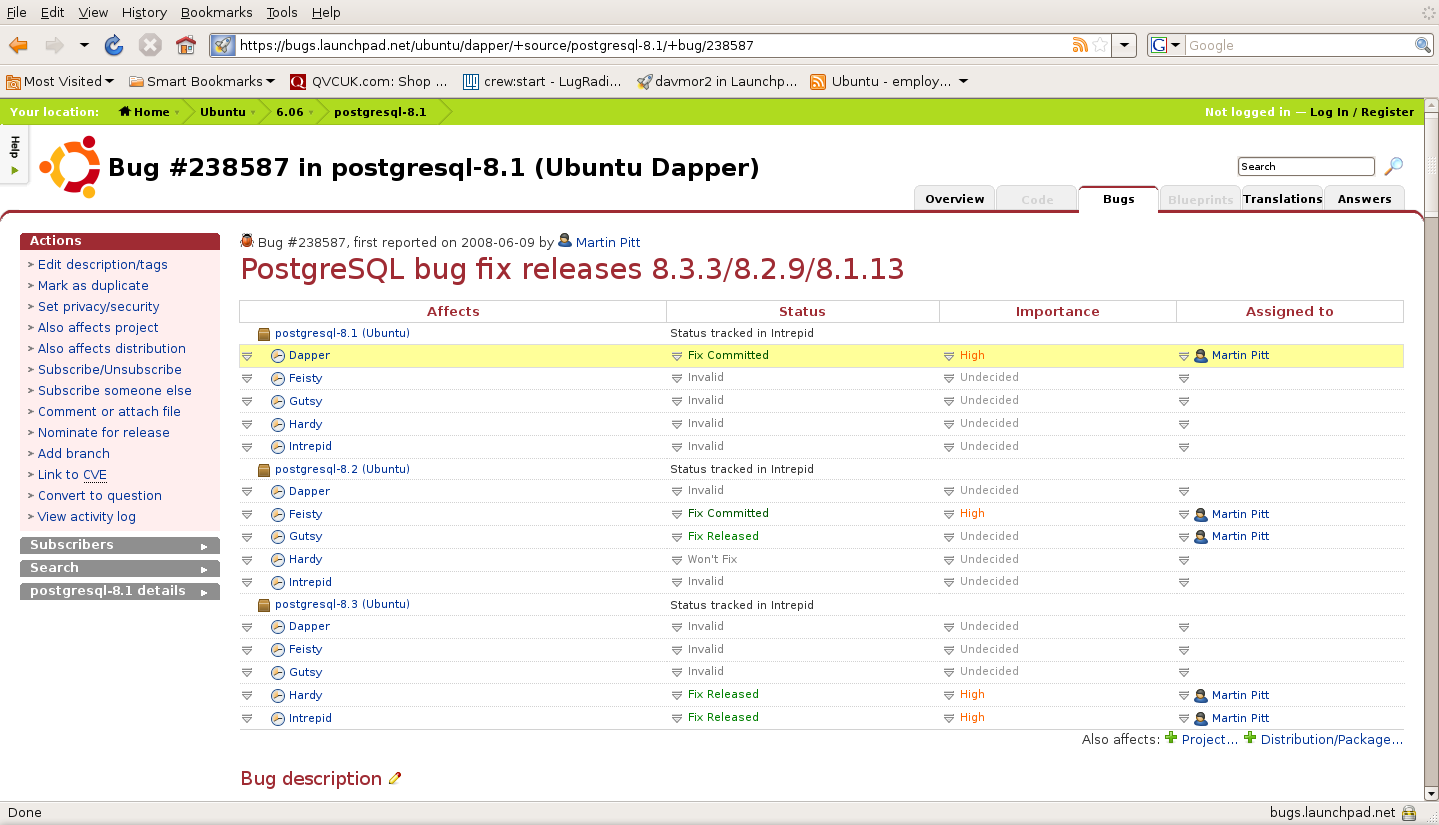Screen dimensions: 1439x825
Task: Open the History menu
Action: point(144,12)
